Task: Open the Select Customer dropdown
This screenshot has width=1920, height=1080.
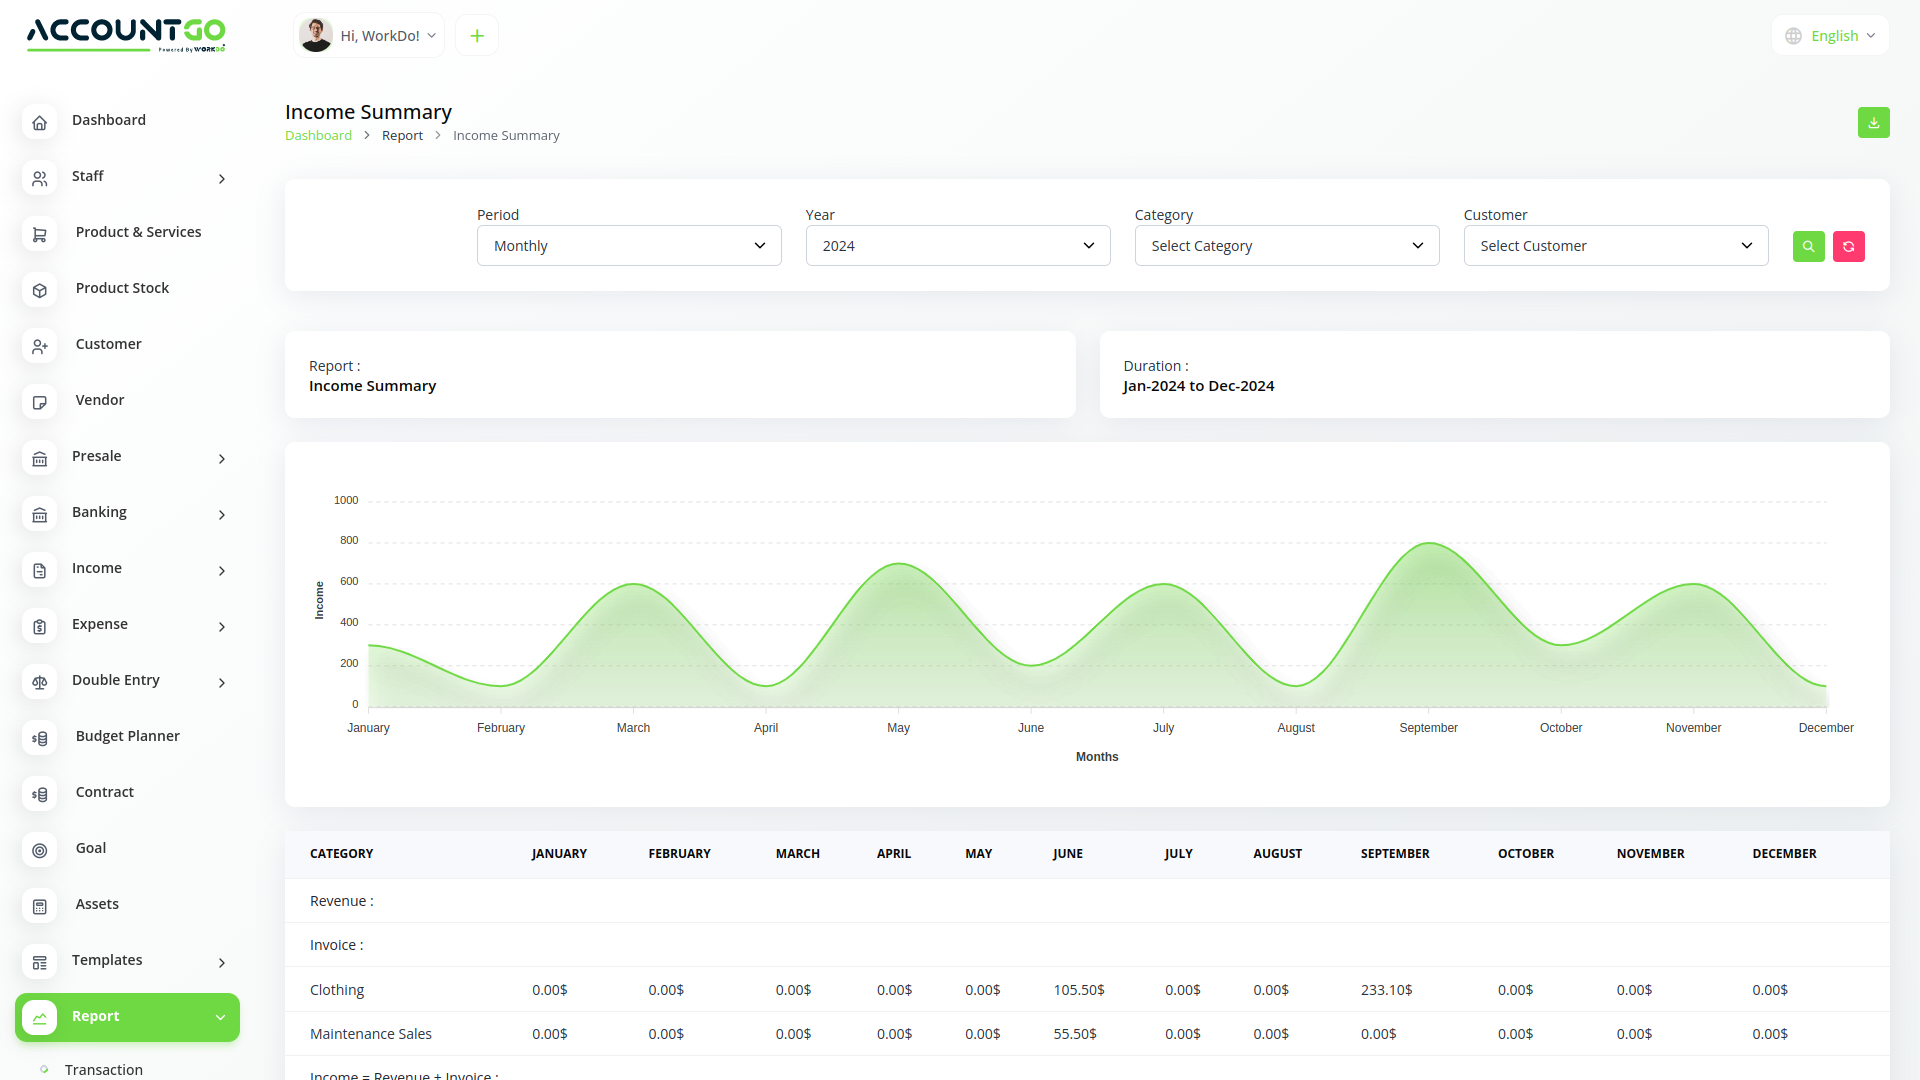Action: pos(1614,245)
